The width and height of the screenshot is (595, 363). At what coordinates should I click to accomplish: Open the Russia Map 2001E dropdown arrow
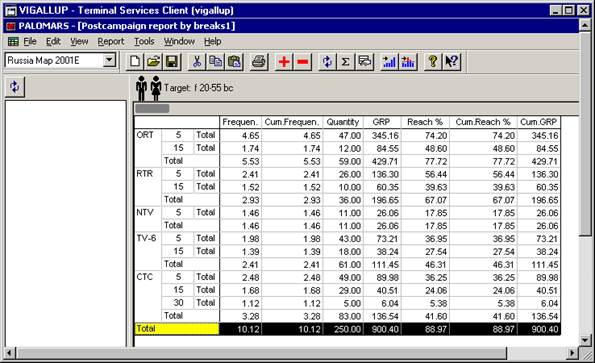(109, 60)
